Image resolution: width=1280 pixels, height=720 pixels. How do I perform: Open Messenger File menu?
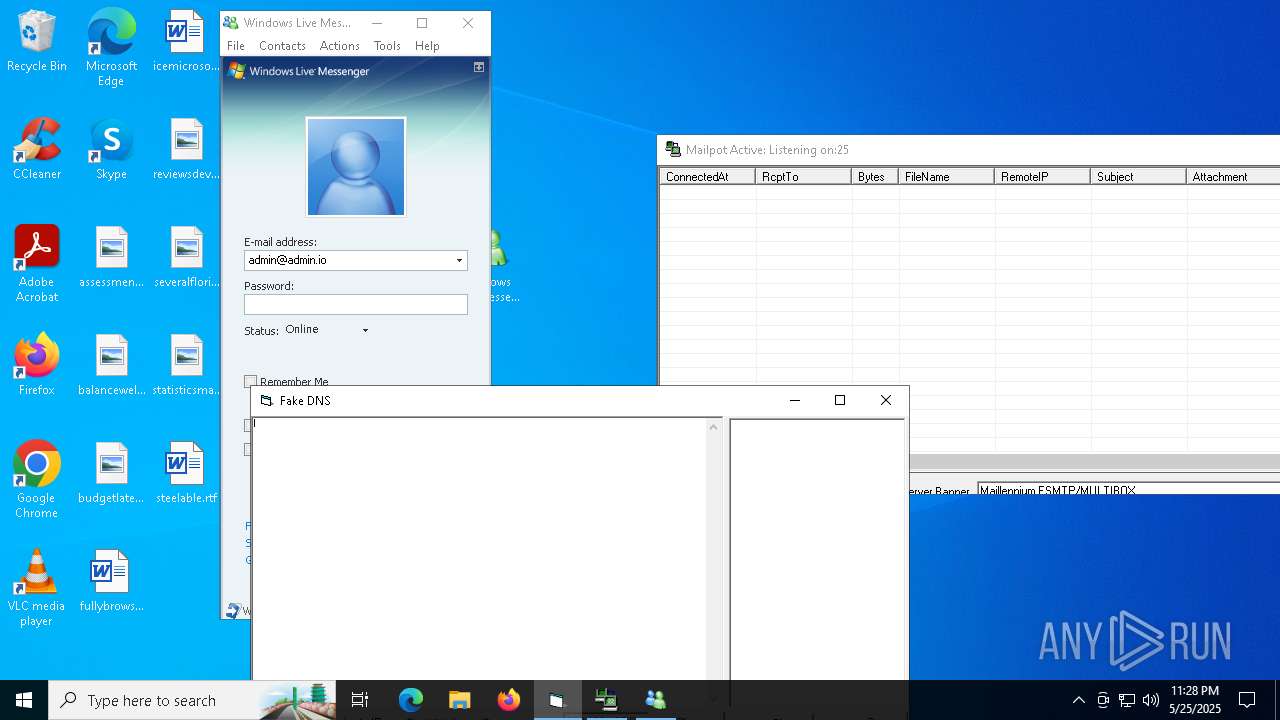236,46
